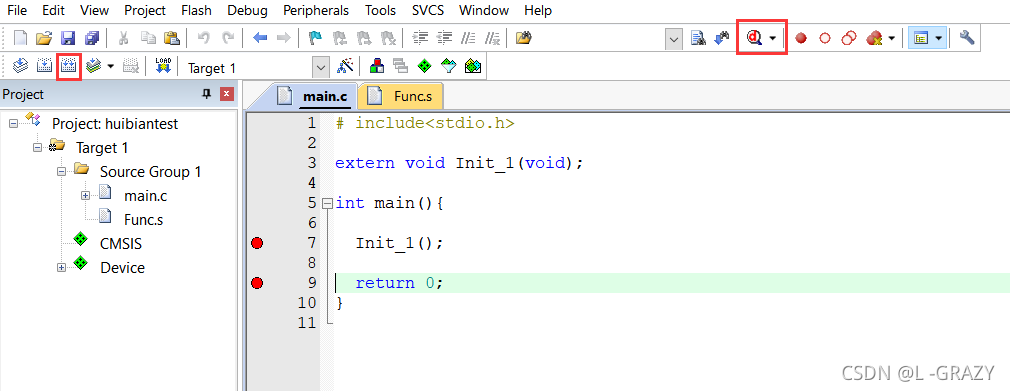Open Options for Target with the magic wand icon
Image resolution: width=1010 pixels, height=391 pixels.
[x=345, y=66]
